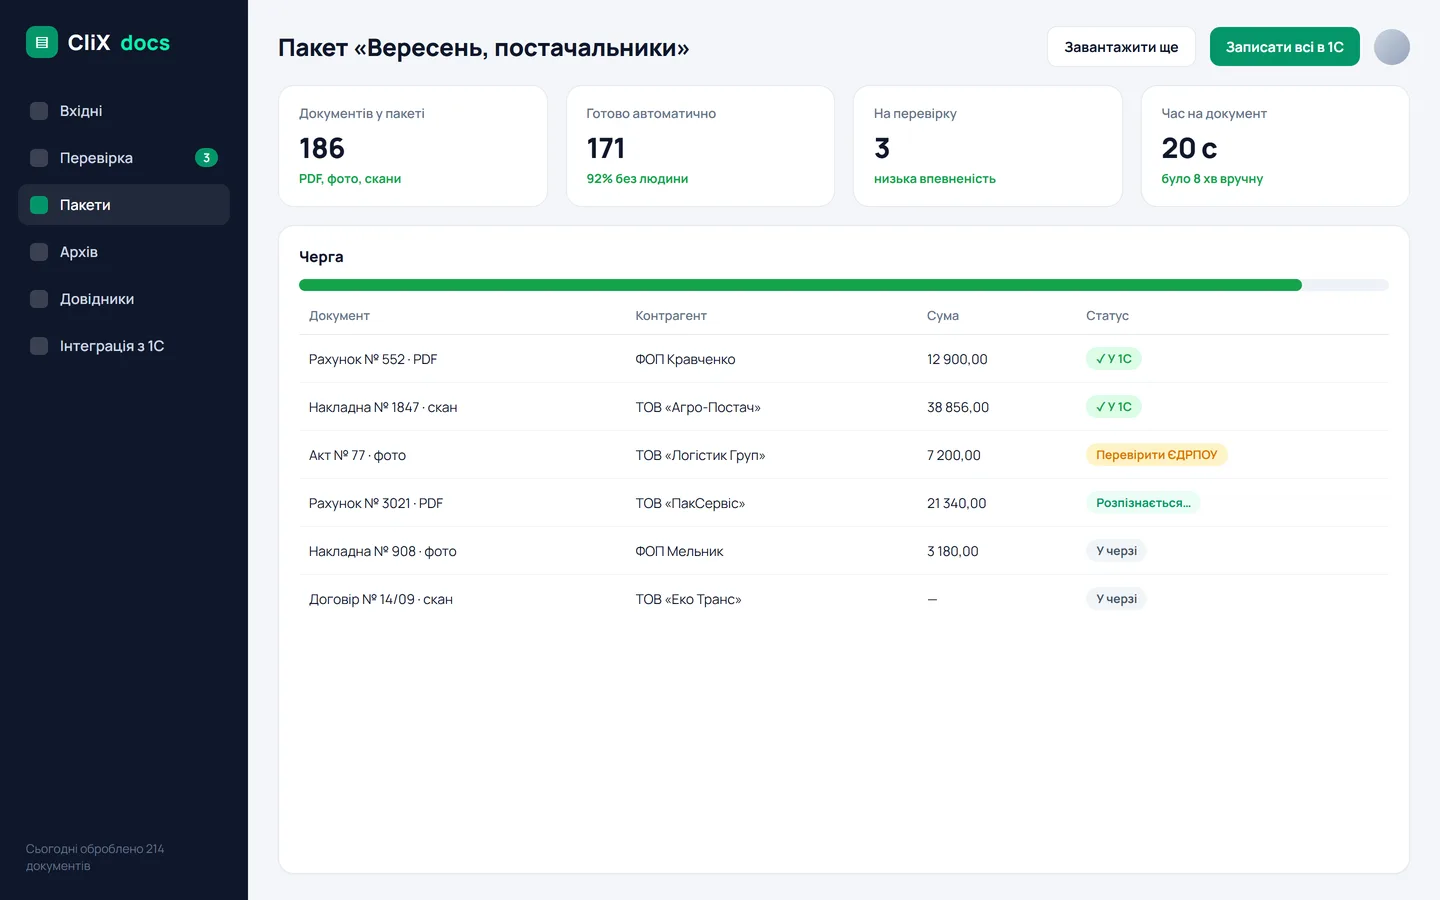Click the Документ column header
This screenshot has height=900, width=1440.
click(339, 316)
